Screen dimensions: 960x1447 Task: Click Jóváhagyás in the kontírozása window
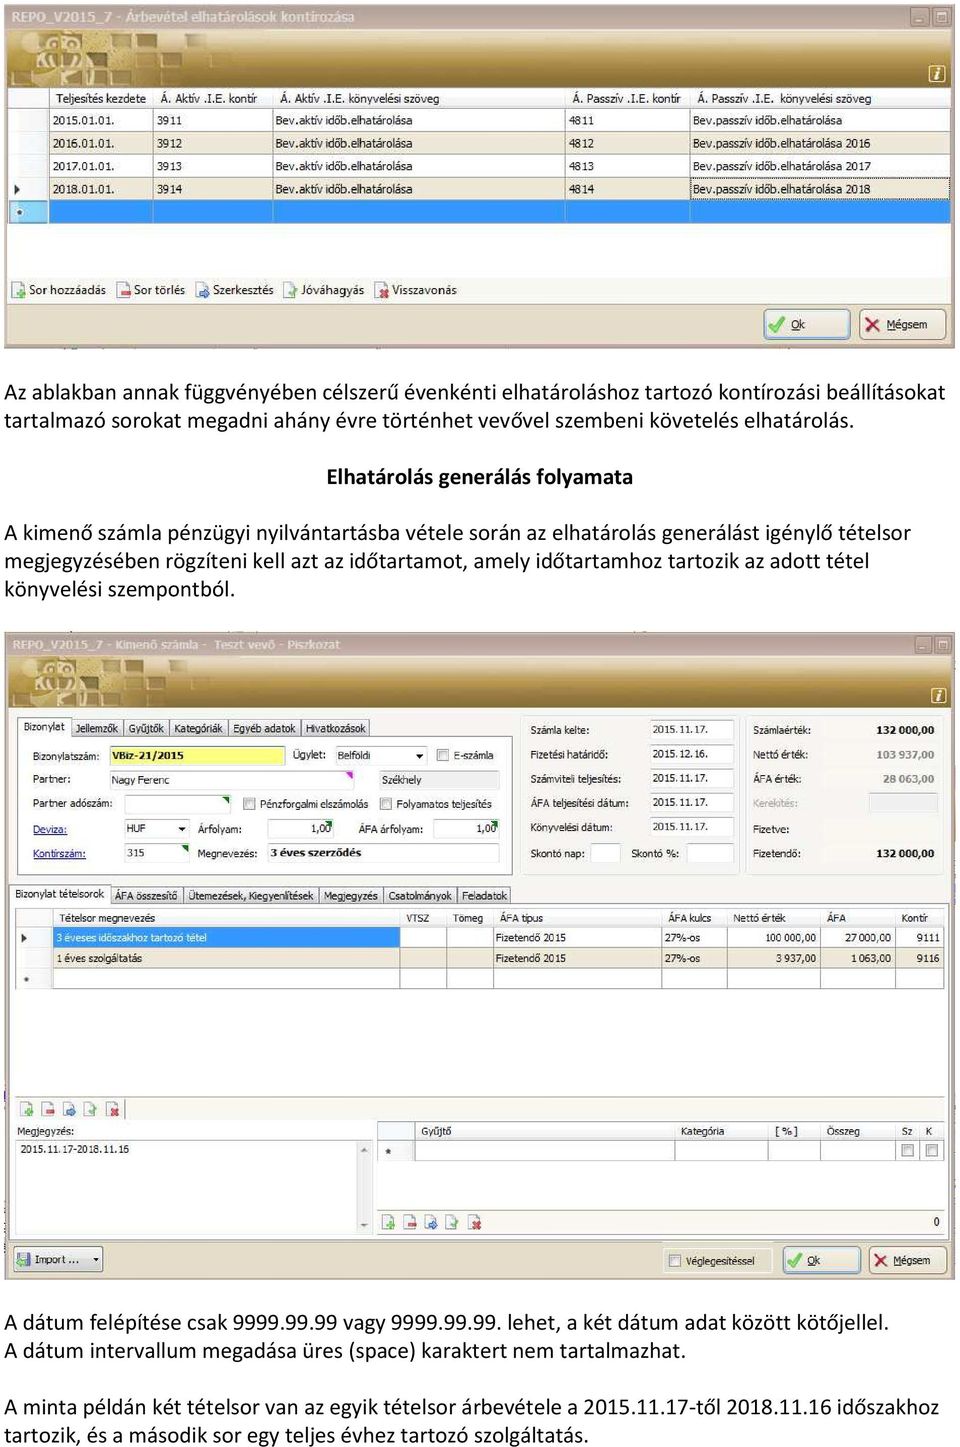(324, 290)
